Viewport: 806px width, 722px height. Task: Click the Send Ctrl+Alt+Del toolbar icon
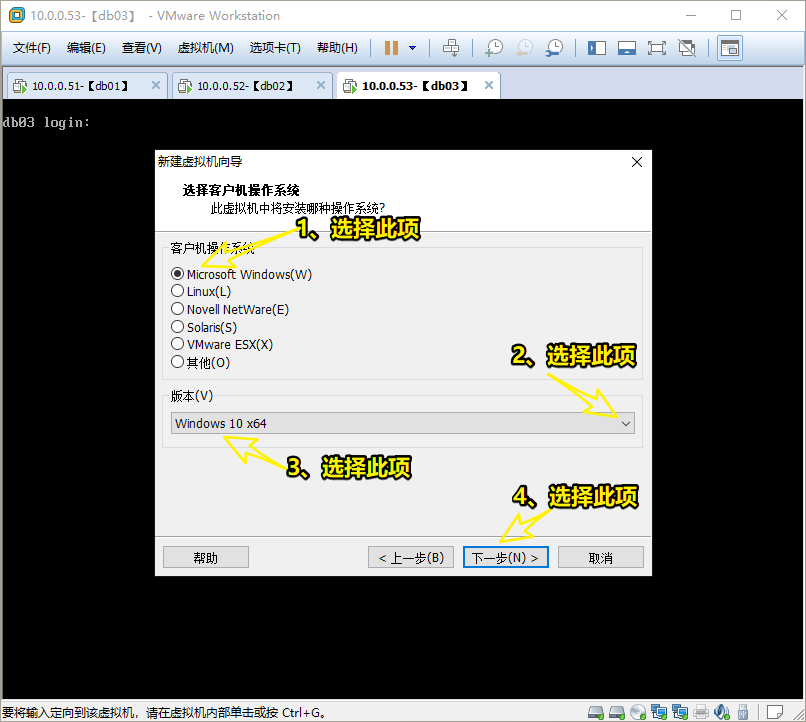point(451,48)
